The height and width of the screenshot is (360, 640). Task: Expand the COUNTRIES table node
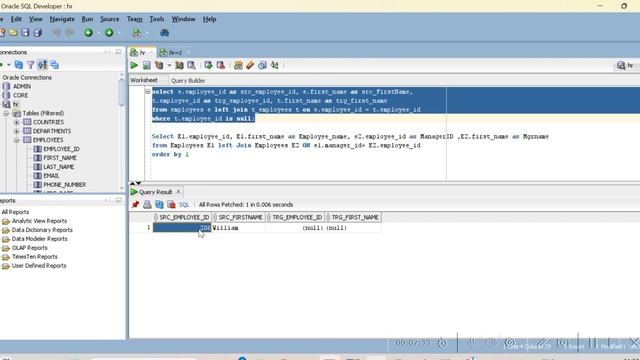[16, 122]
